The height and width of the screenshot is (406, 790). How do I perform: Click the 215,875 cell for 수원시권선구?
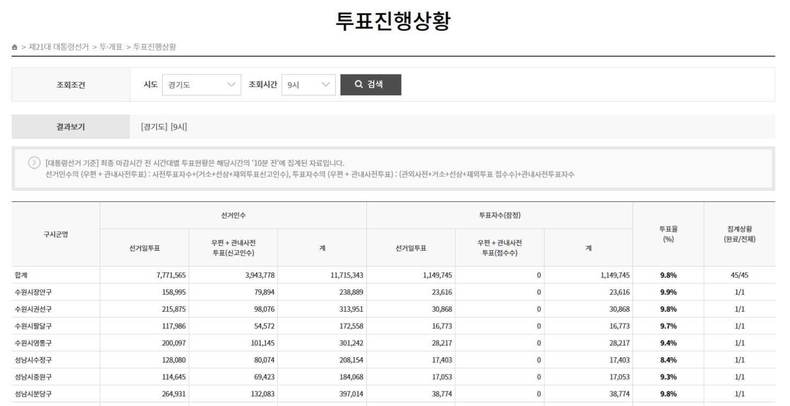tap(174, 309)
